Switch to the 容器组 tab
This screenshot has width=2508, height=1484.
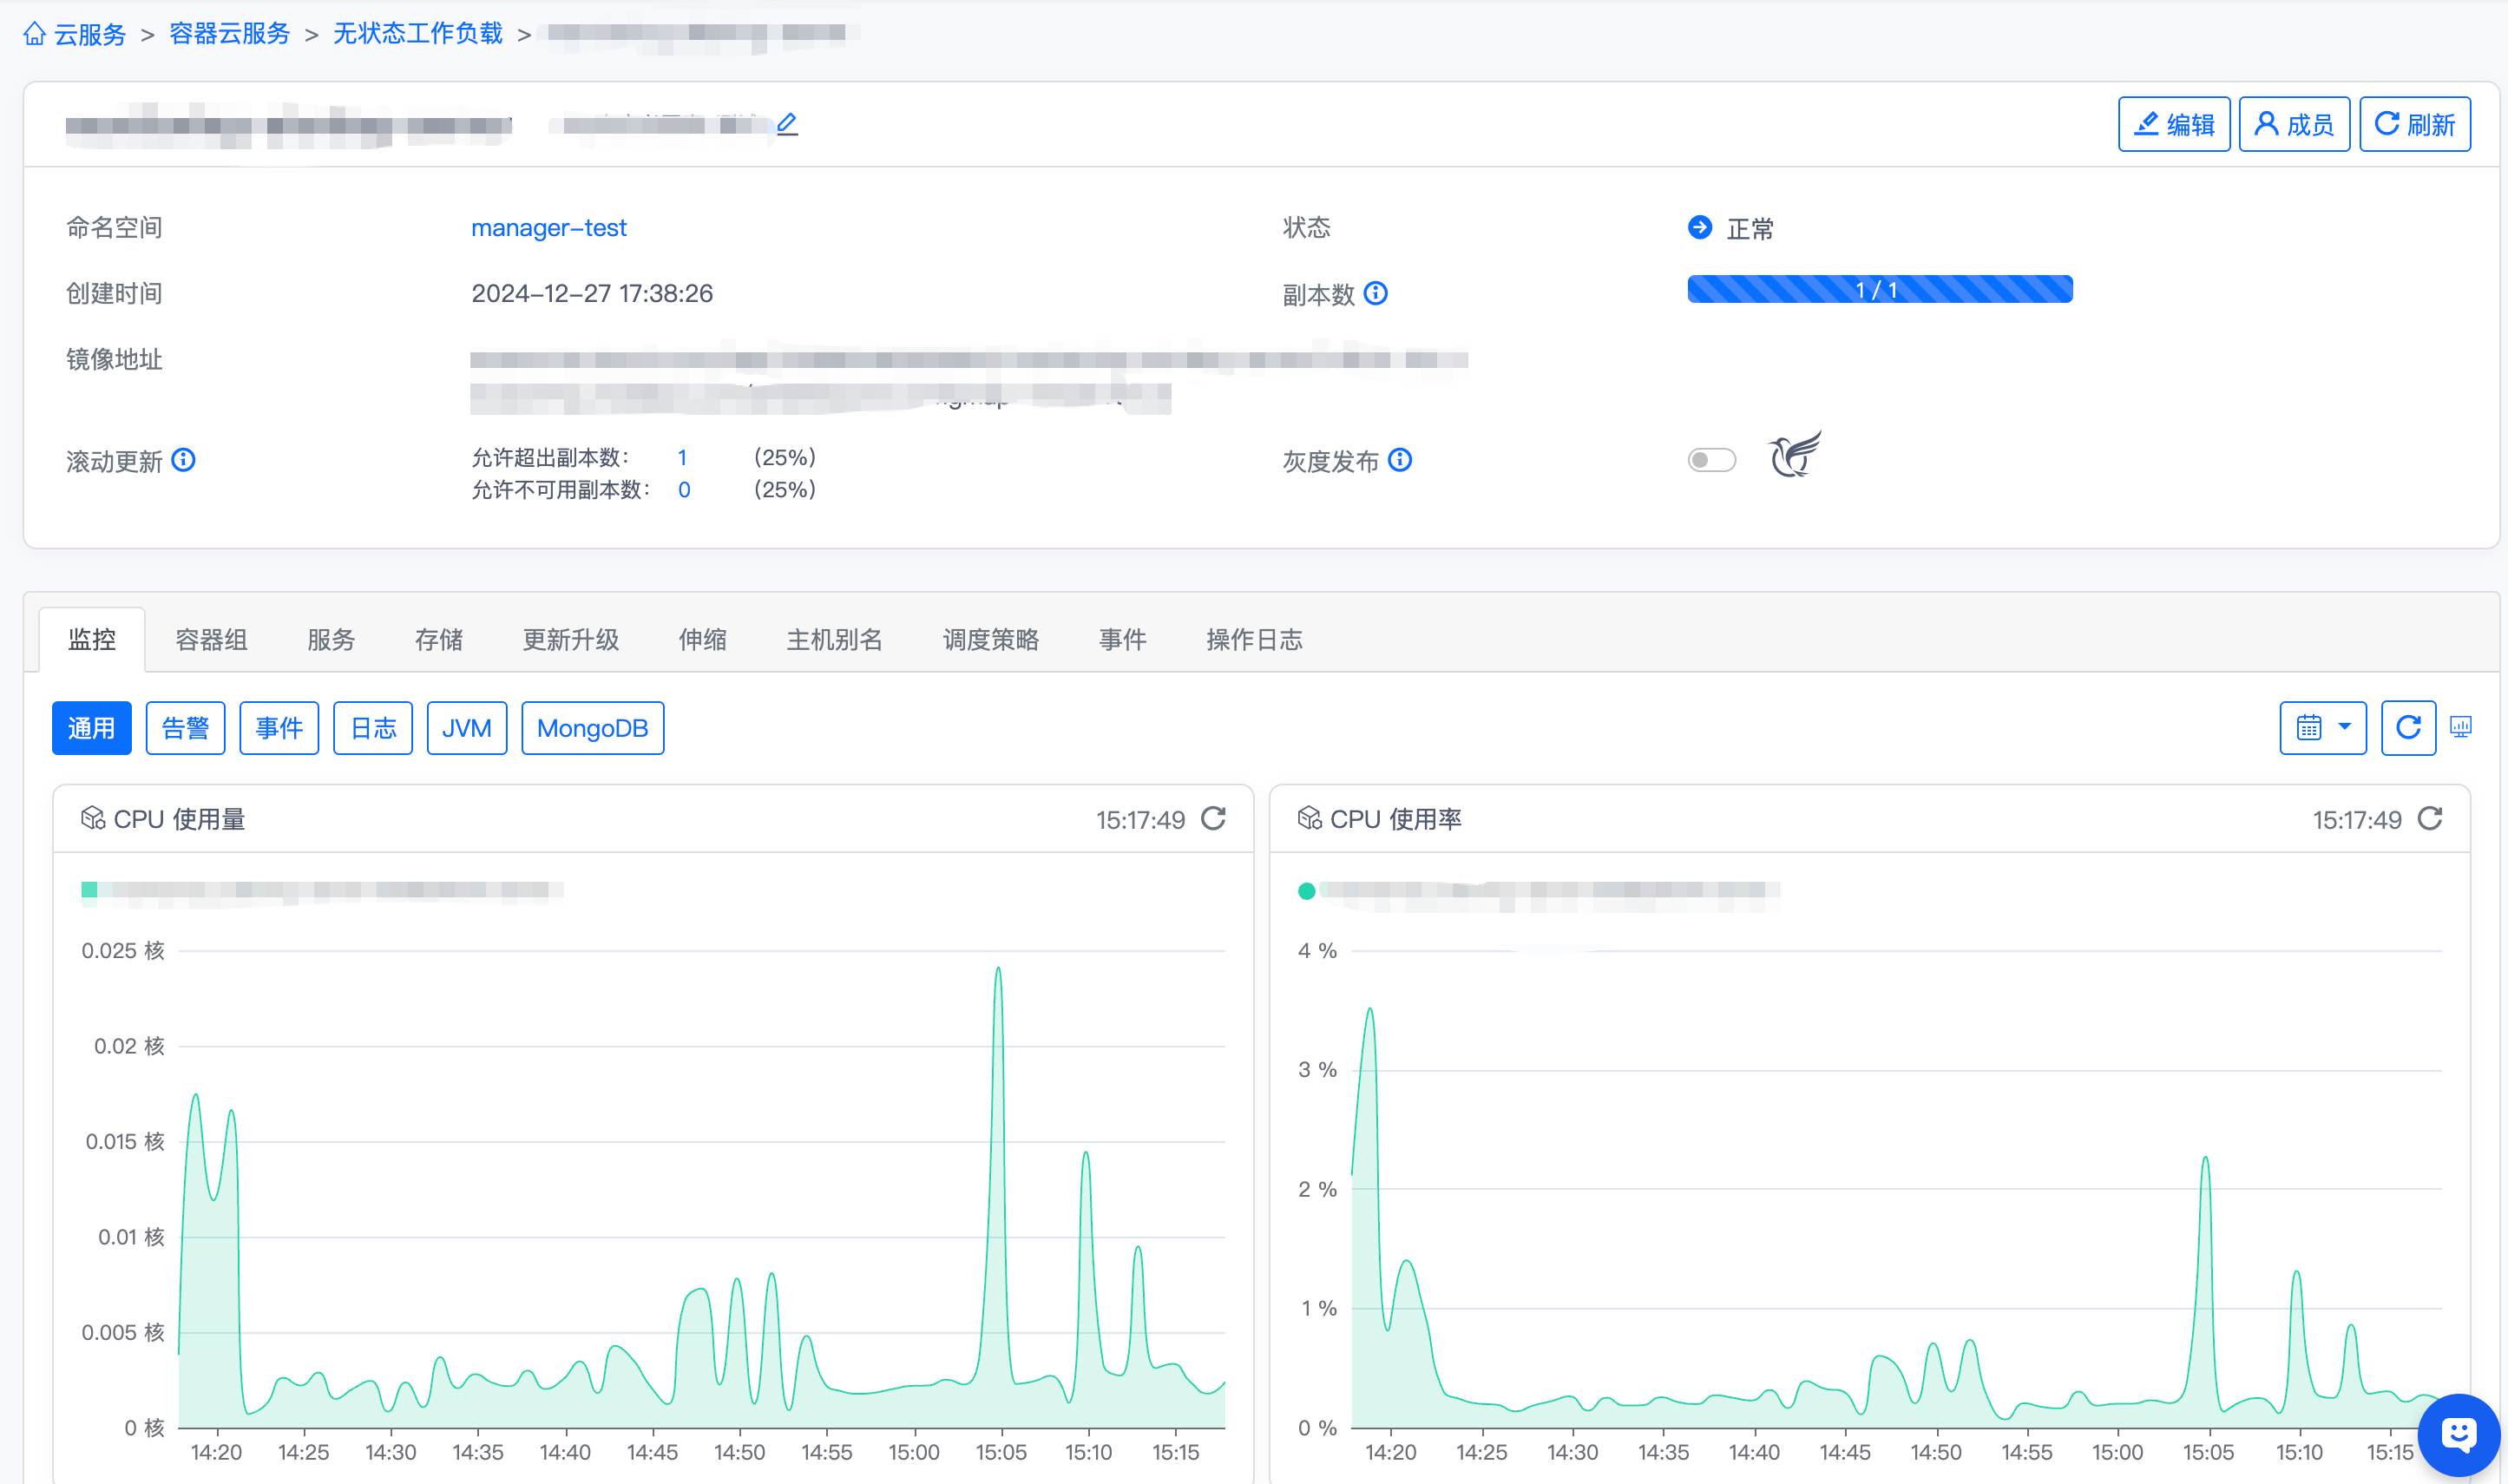coord(211,640)
